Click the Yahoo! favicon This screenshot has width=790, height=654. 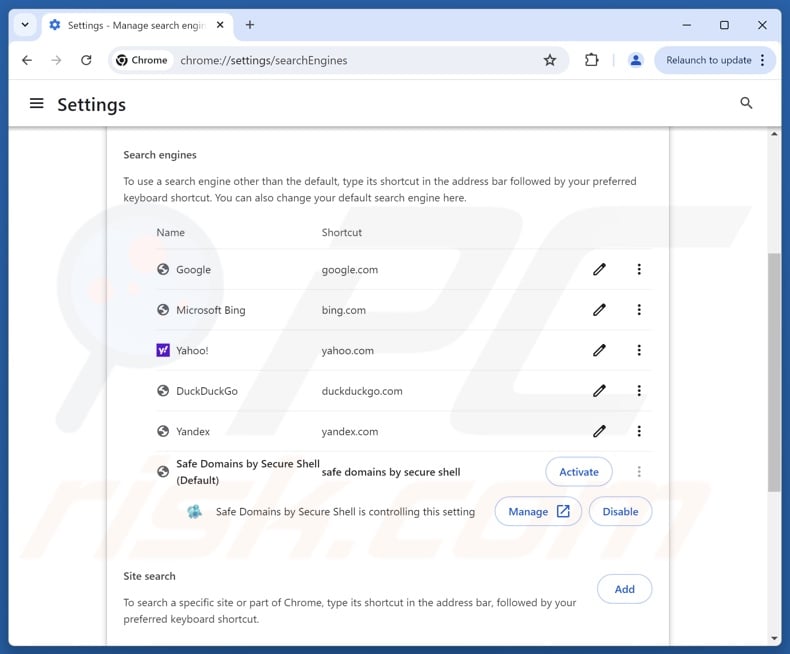click(163, 350)
